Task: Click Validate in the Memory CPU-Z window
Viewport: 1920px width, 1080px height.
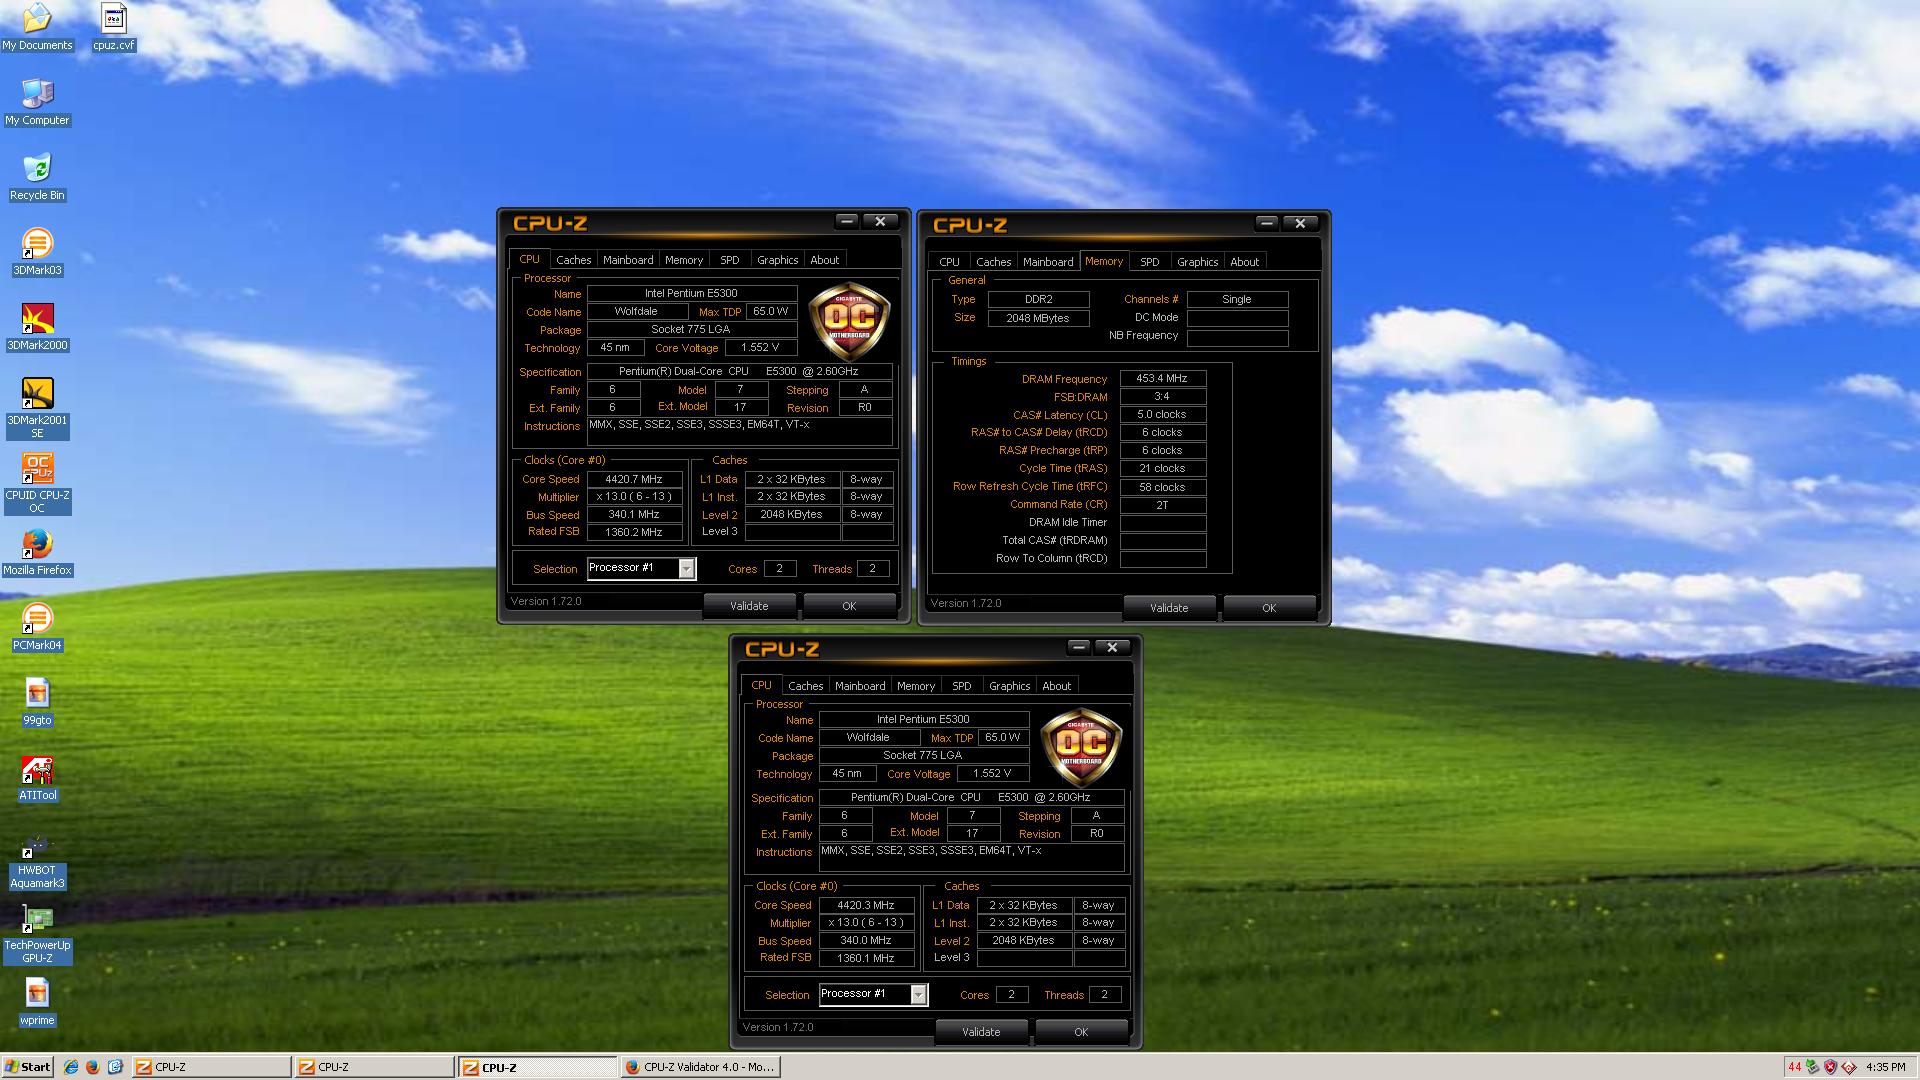Action: [x=1169, y=608]
